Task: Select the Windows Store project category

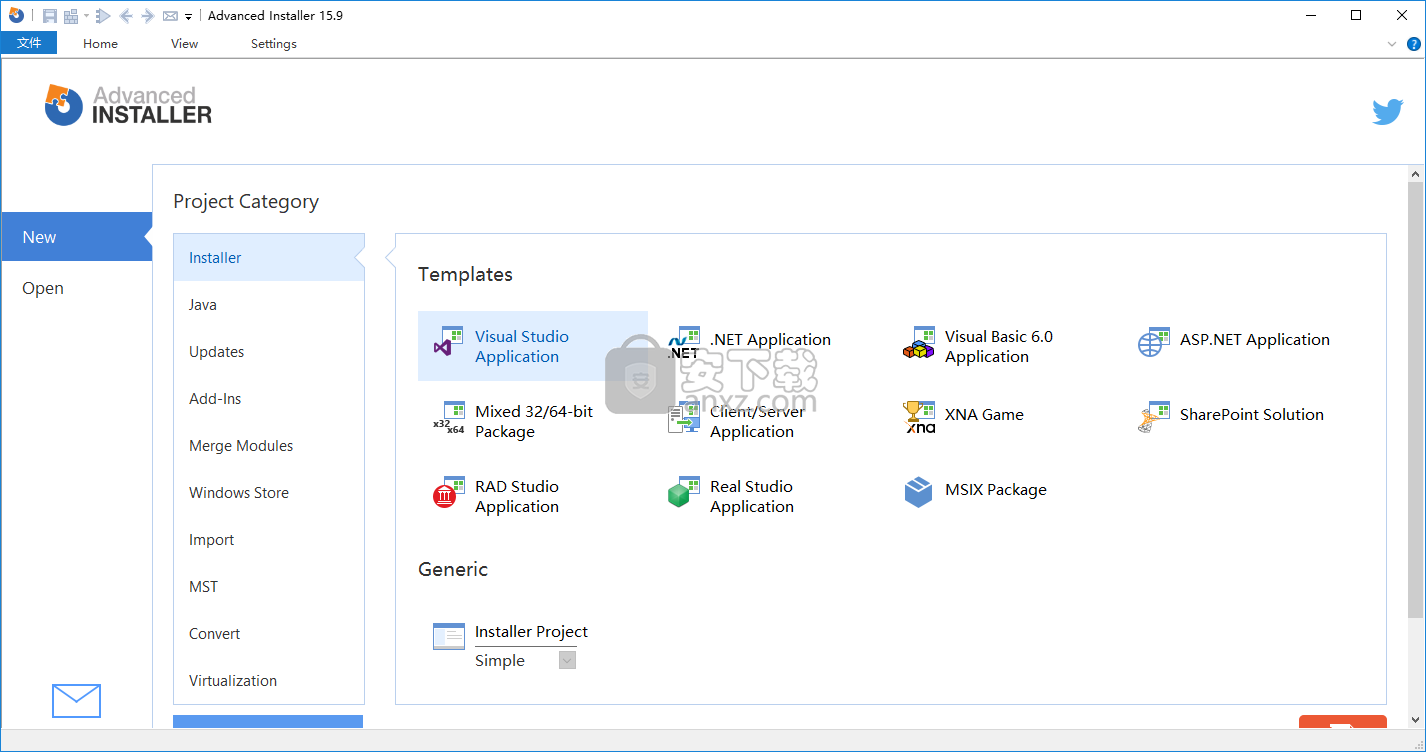Action: (x=269, y=493)
